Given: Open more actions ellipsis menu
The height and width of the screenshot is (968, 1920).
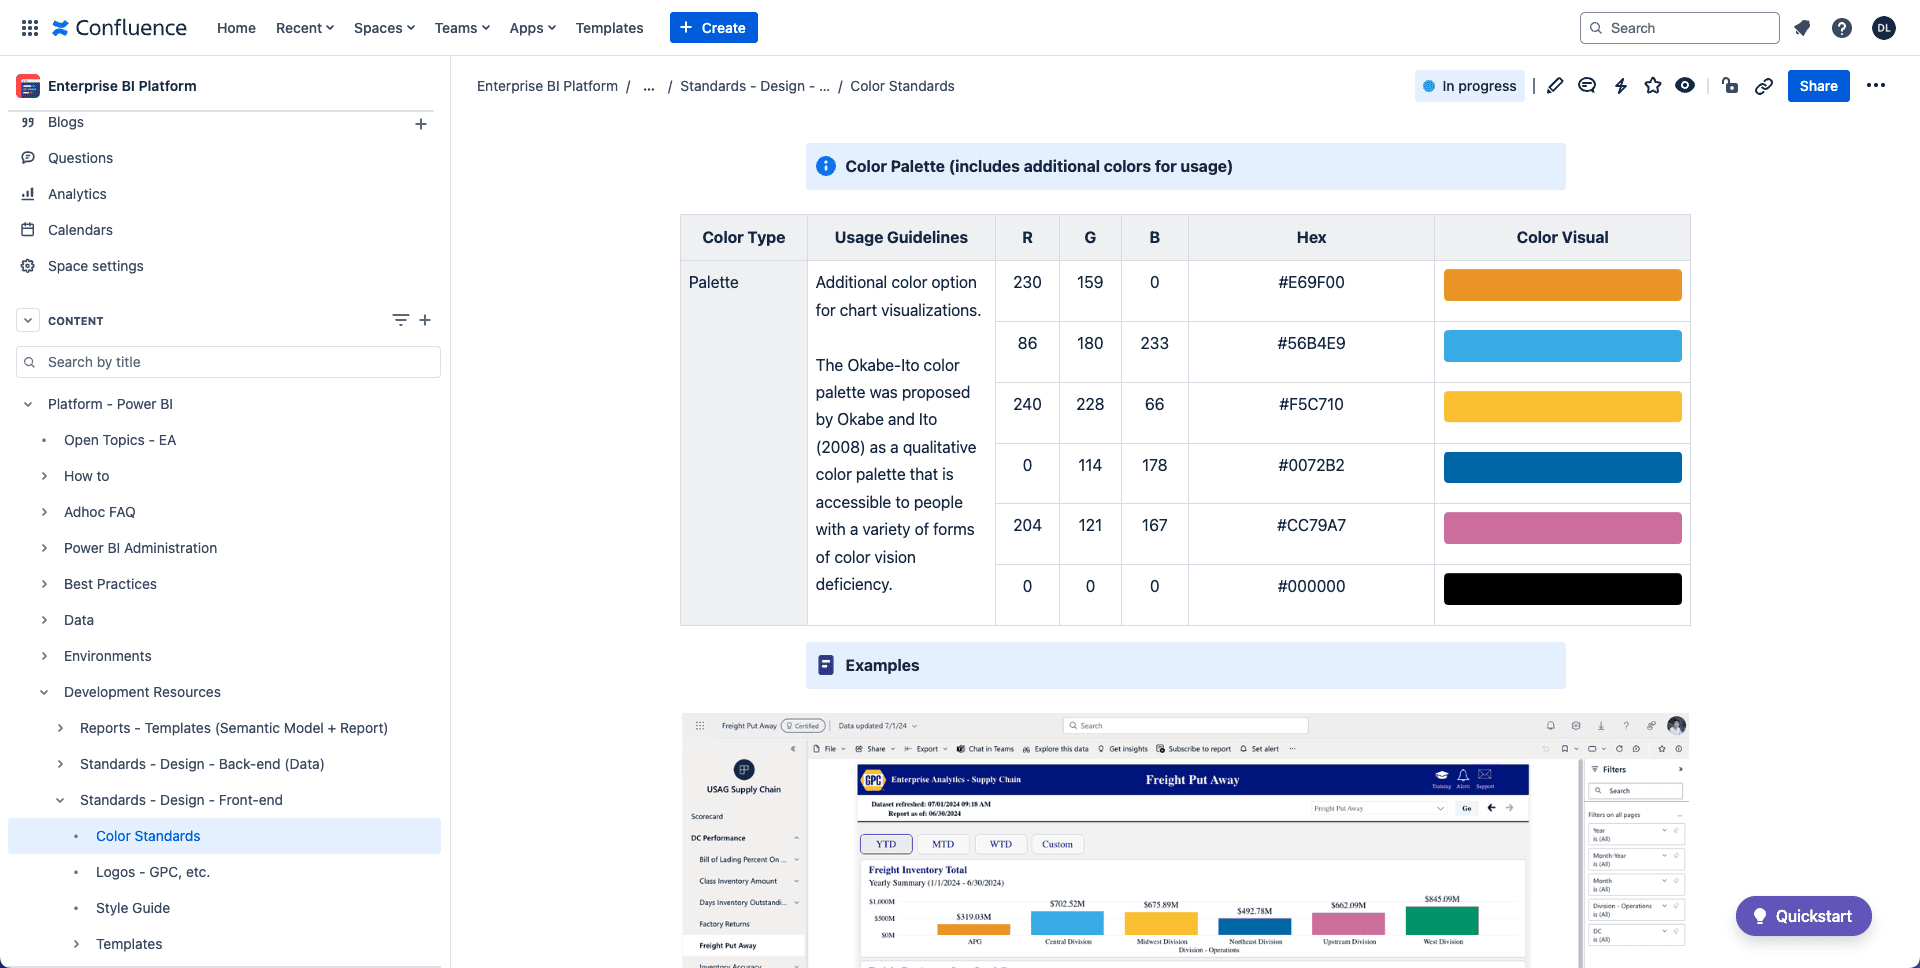Looking at the screenshot, I should pos(1876,86).
